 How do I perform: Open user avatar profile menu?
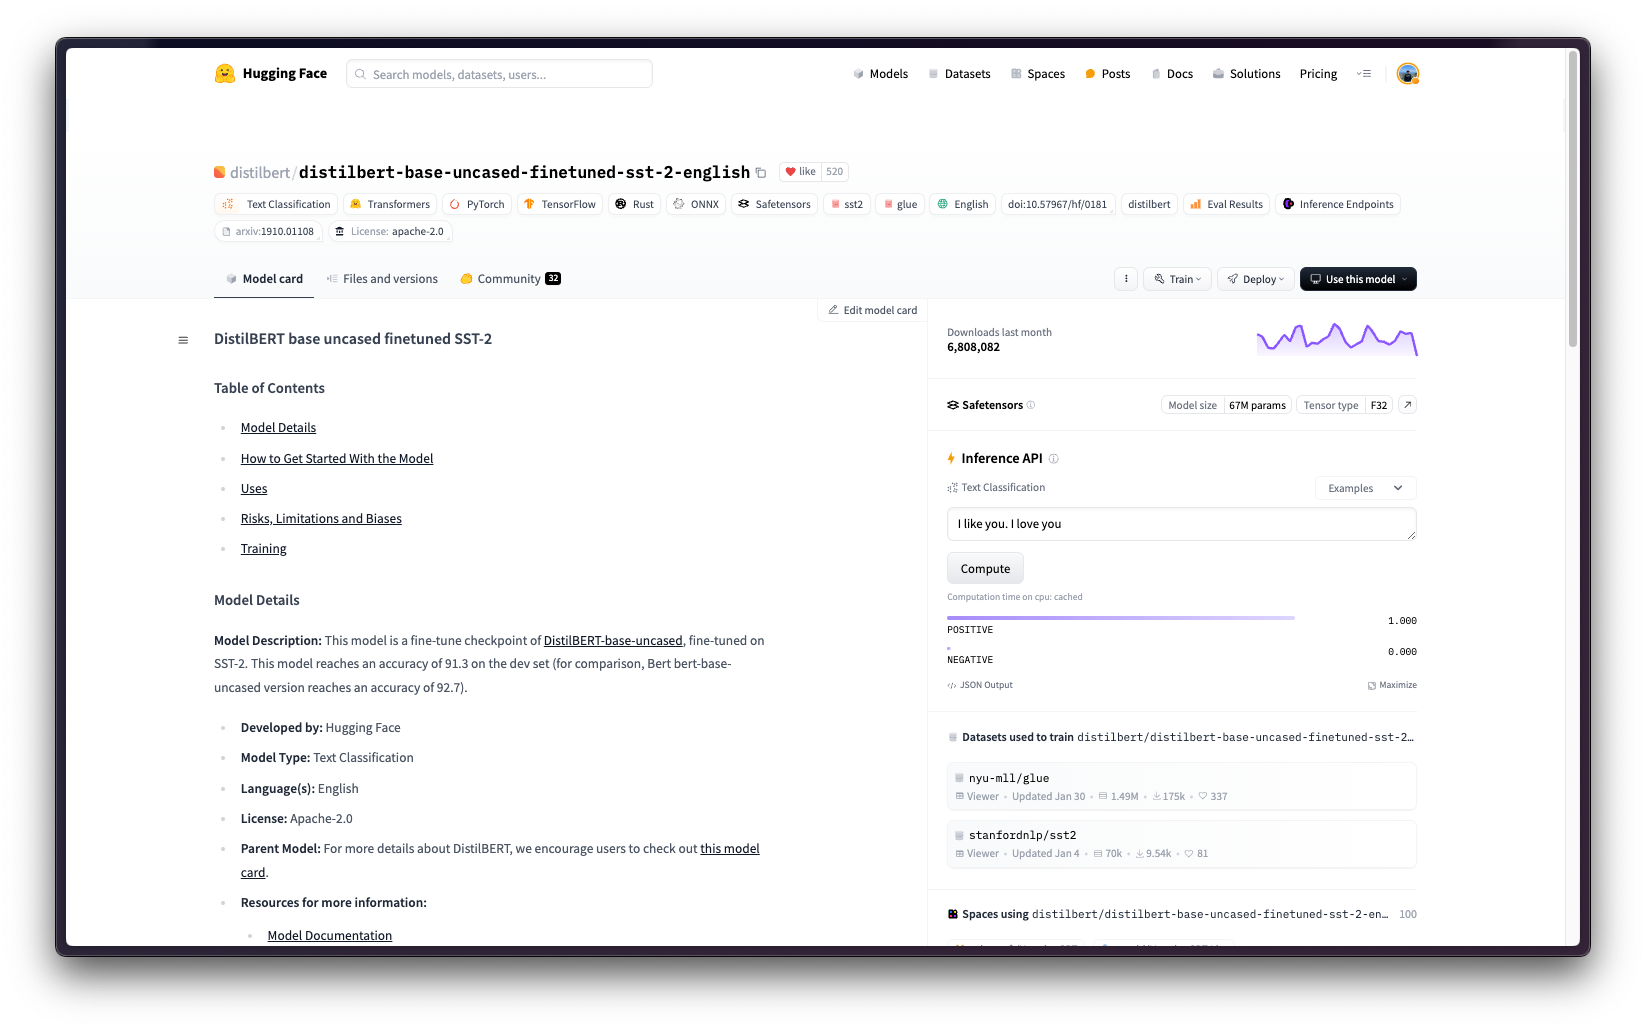pyautogui.click(x=1408, y=74)
